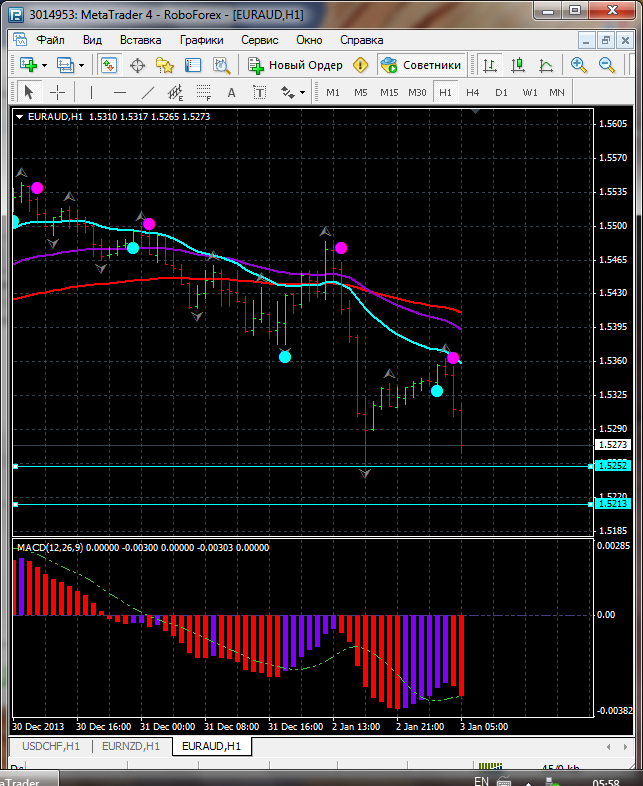
Task: Switch to M1 timeframe
Action: pyautogui.click(x=333, y=93)
